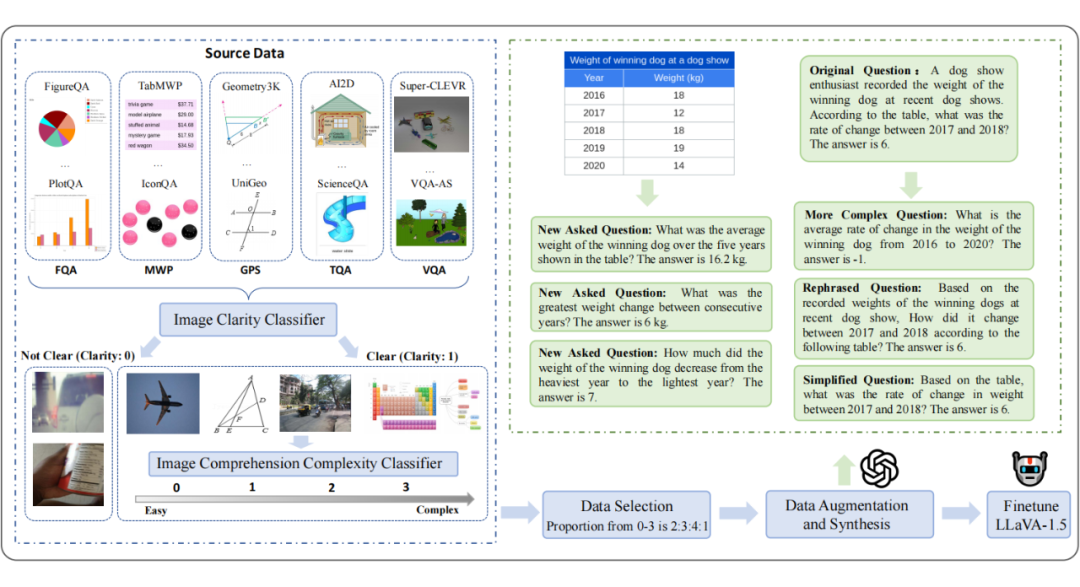Viewport: 1080px width, 587px height.
Task: Select the TabMWP pink table thumbnail
Action: pyautogui.click(x=160, y=125)
